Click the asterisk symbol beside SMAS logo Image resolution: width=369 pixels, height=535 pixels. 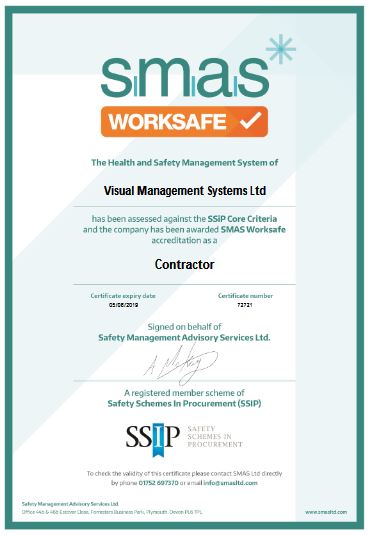(x=281, y=49)
